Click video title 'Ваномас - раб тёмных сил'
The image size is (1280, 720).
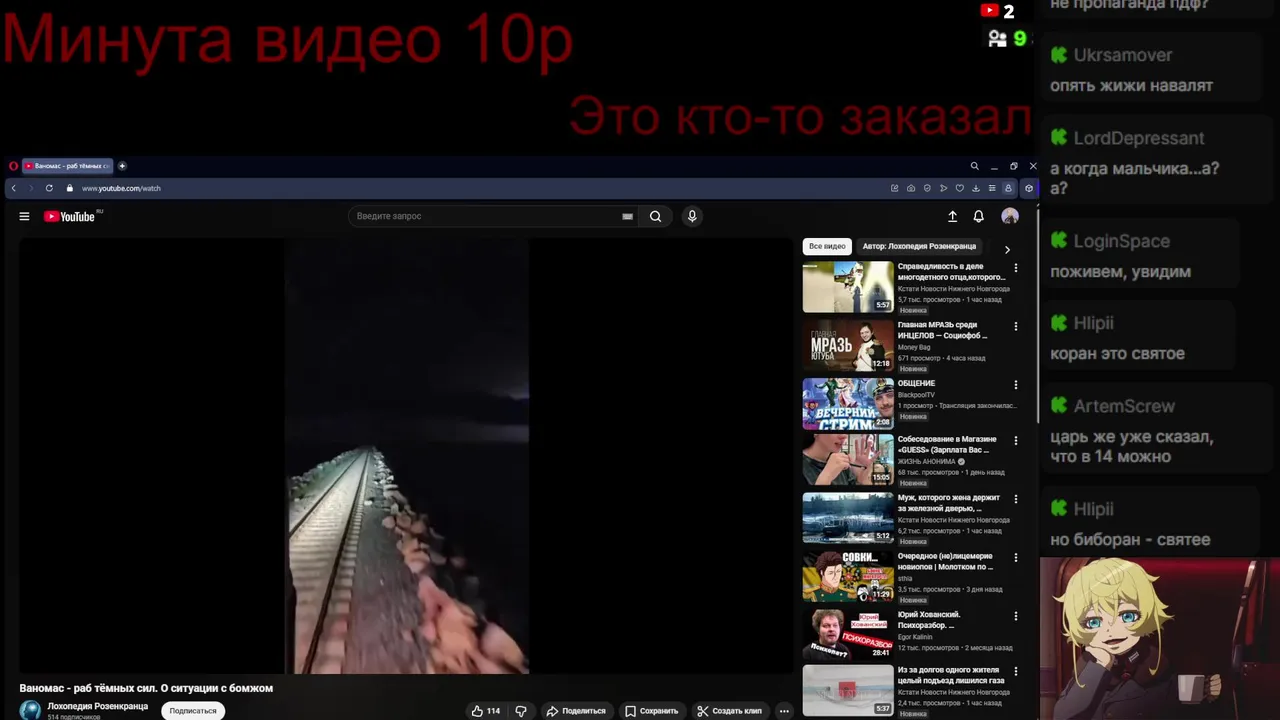click(x=146, y=688)
